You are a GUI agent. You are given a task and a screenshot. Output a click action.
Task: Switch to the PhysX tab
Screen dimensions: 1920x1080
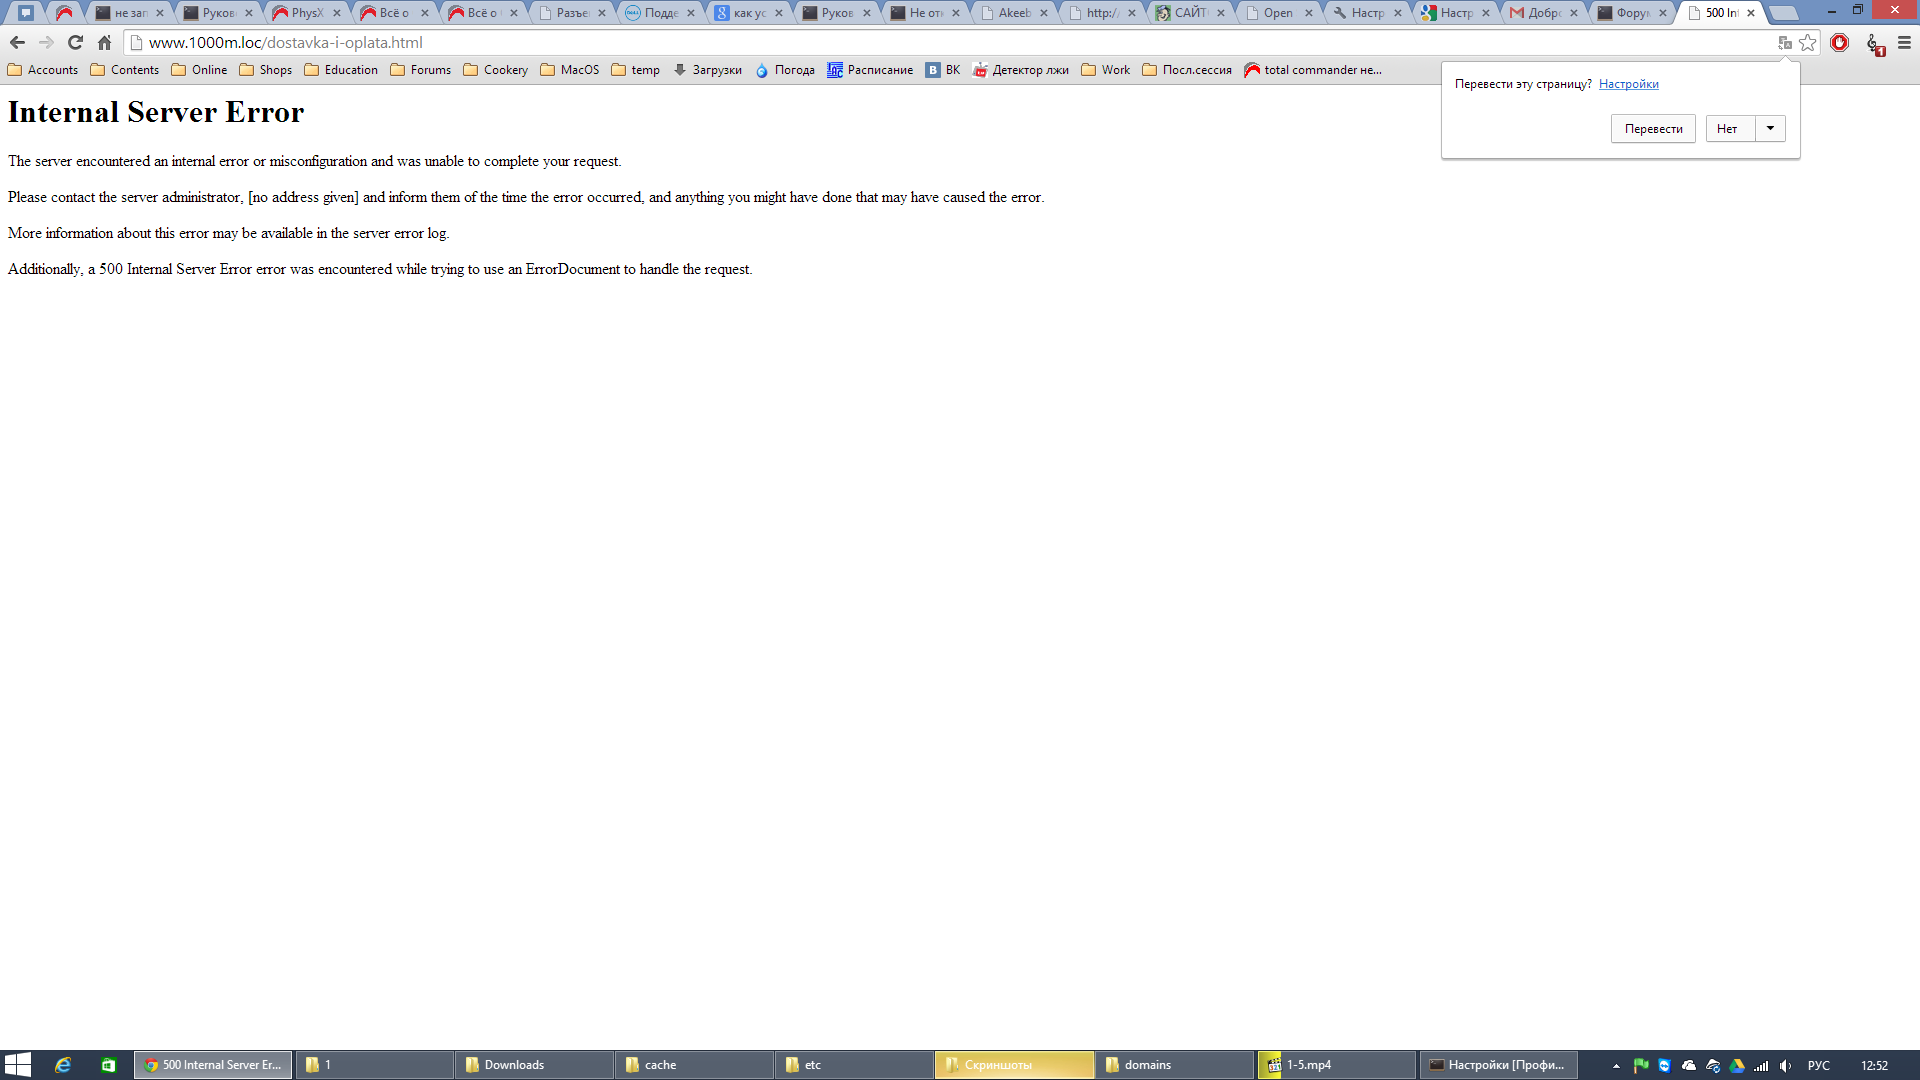(305, 13)
